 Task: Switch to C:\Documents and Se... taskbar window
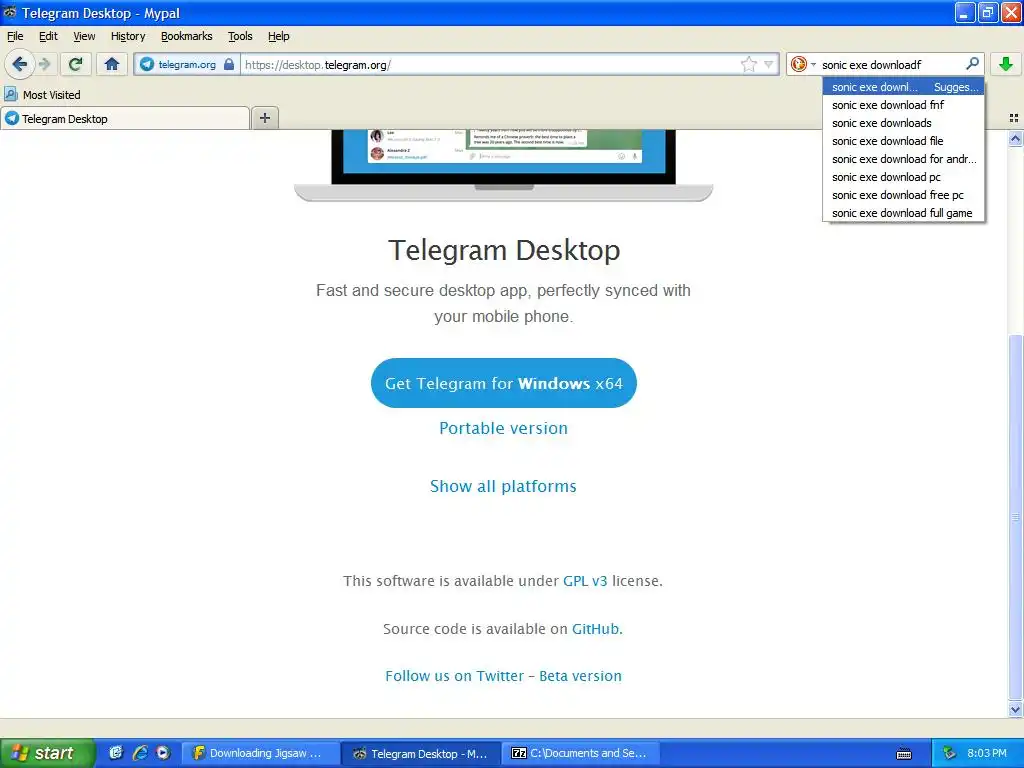582,753
